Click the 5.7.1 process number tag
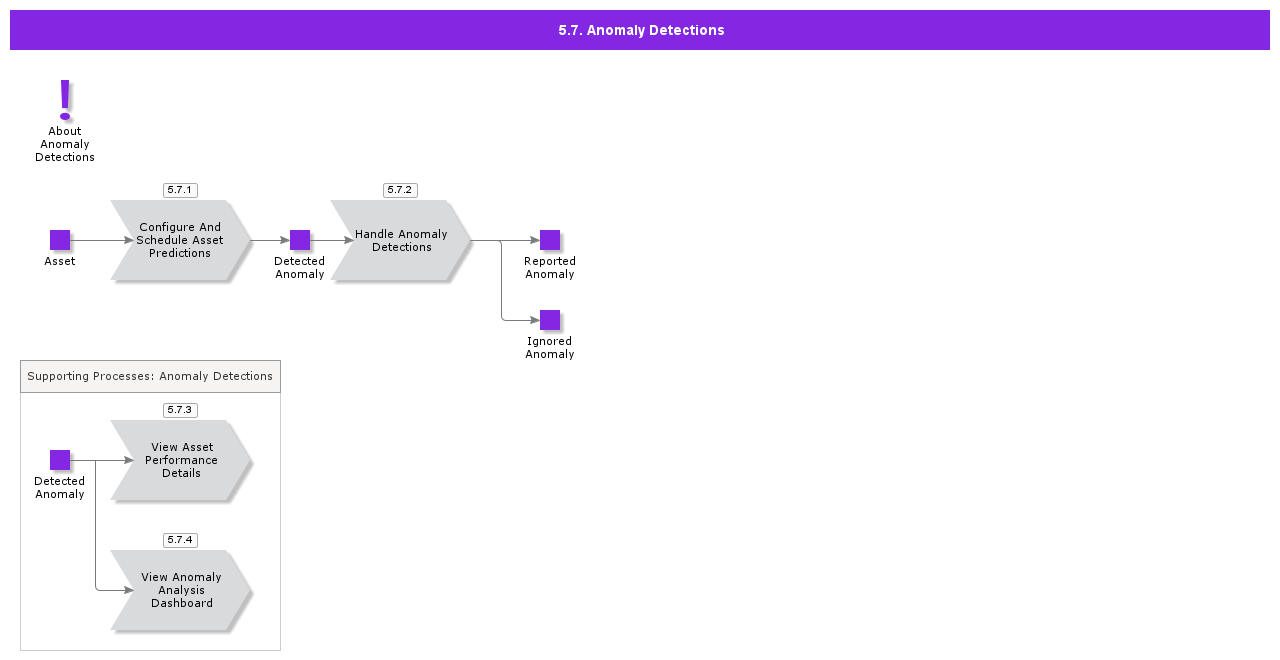This screenshot has width=1280, height=660. [x=180, y=190]
